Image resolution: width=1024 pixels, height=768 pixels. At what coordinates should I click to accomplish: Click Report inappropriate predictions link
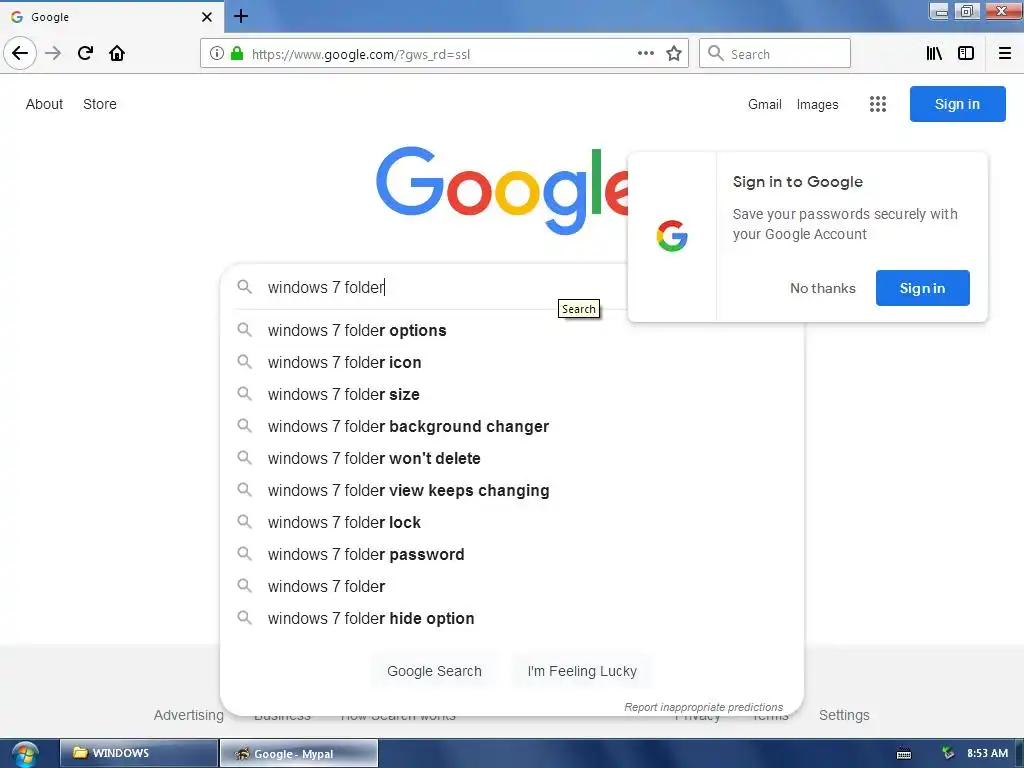pyautogui.click(x=703, y=707)
